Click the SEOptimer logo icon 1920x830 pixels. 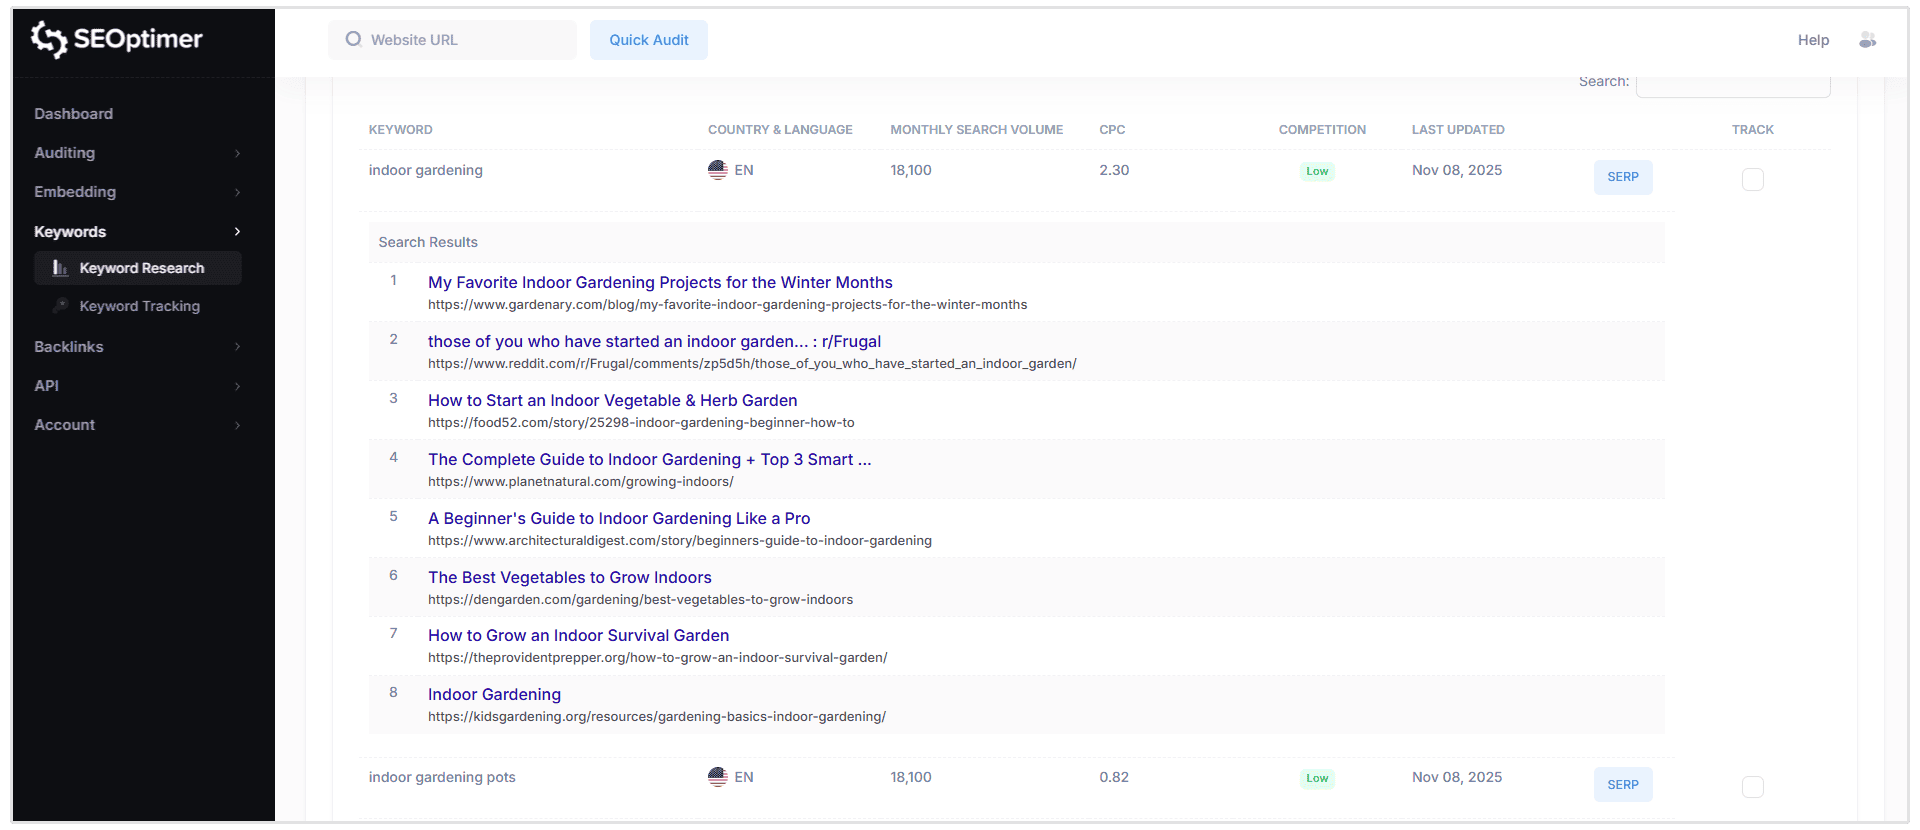[48, 39]
